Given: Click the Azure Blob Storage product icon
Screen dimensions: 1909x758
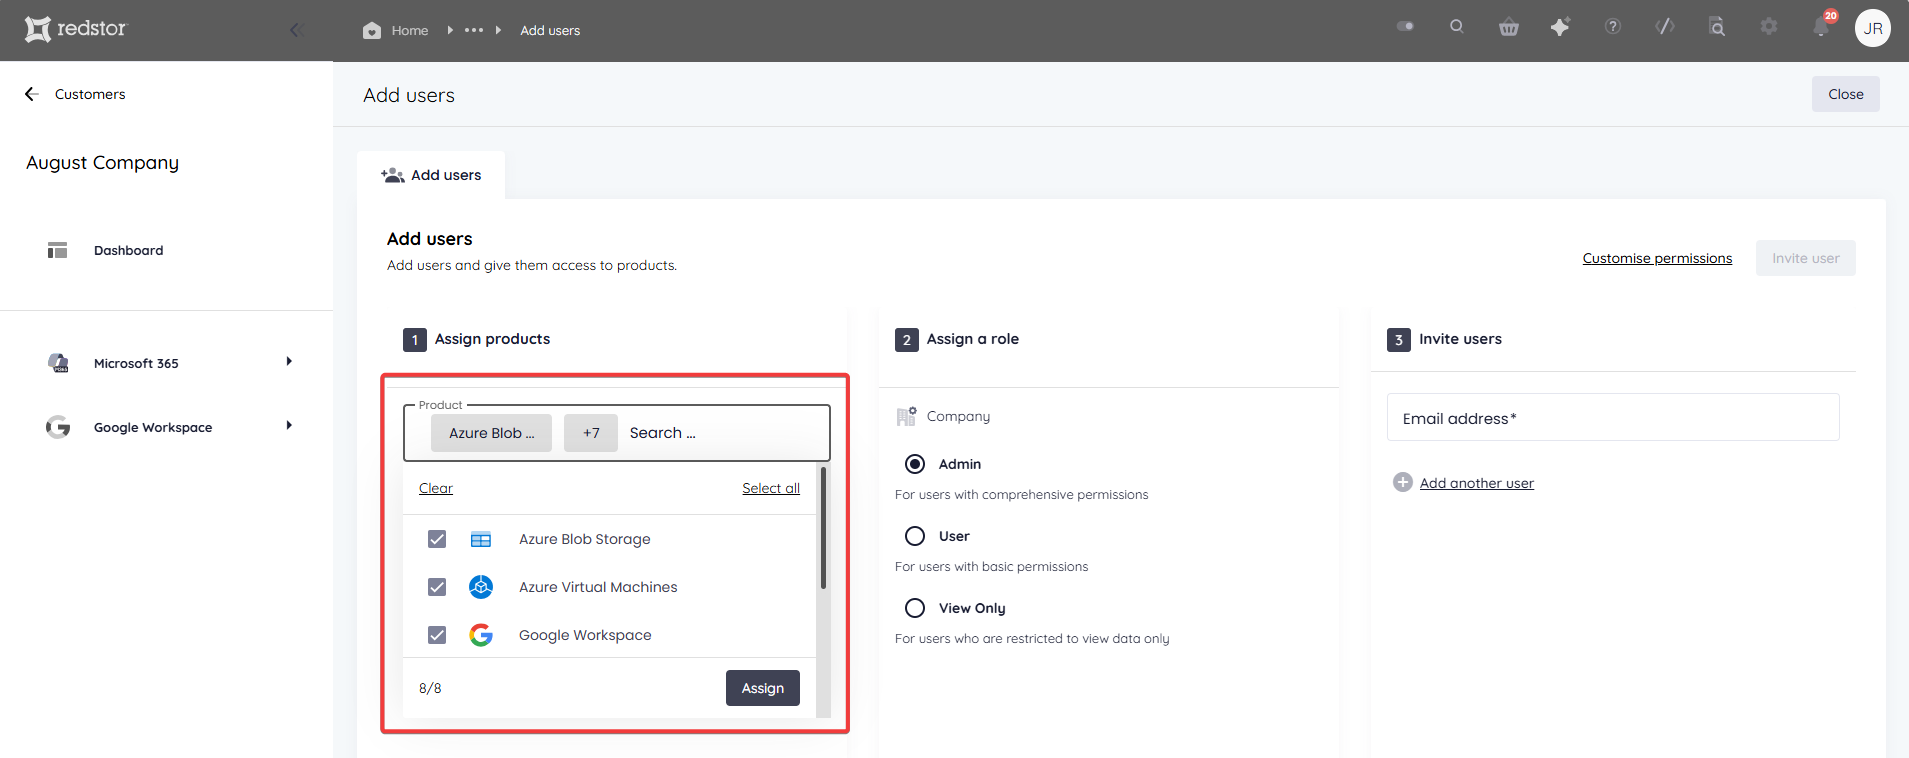Looking at the screenshot, I should pyautogui.click(x=481, y=539).
